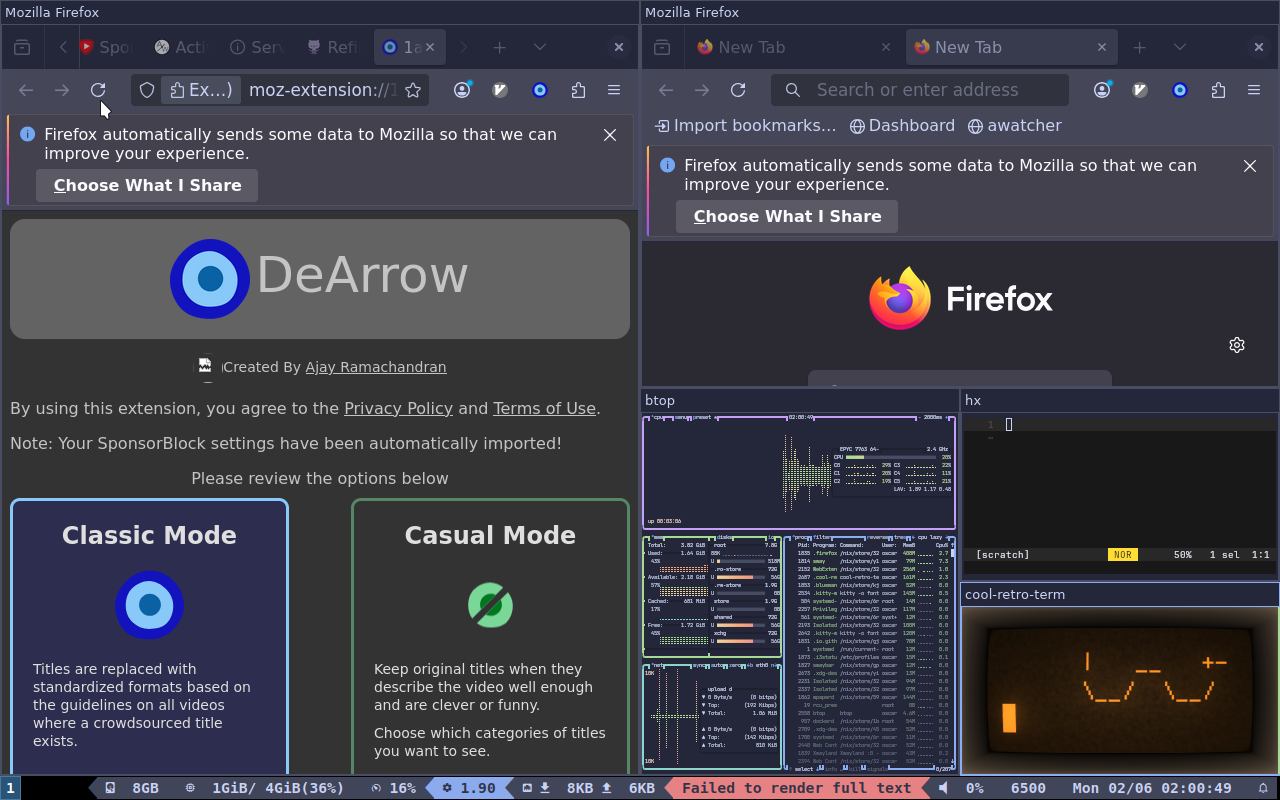
Task: Close the second New Tab
Action: [1102, 47]
